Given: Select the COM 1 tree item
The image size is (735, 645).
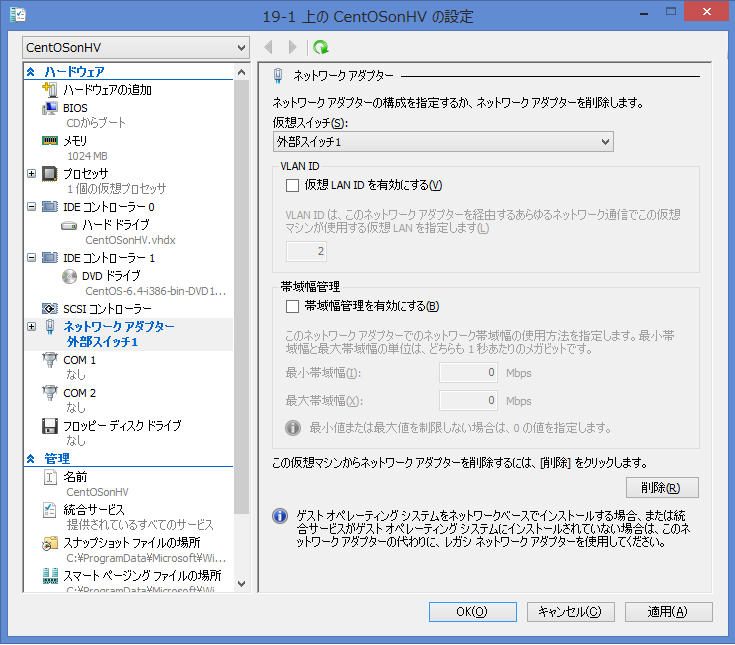Looking at the screenshot, I should (80, 360).
